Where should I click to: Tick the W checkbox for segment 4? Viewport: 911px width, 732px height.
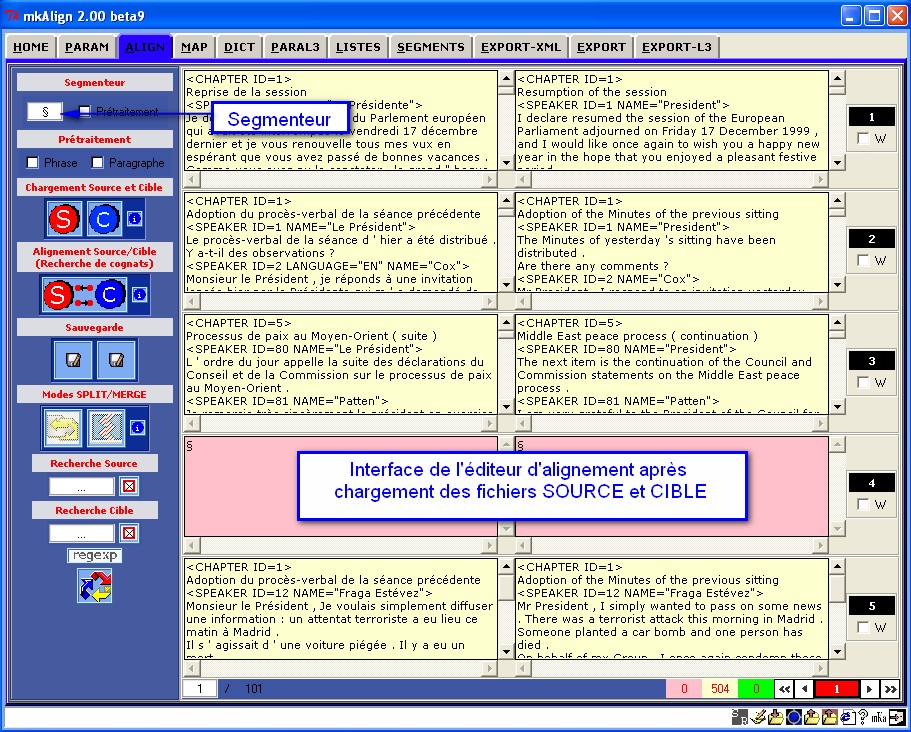click(x=863, y=504)
